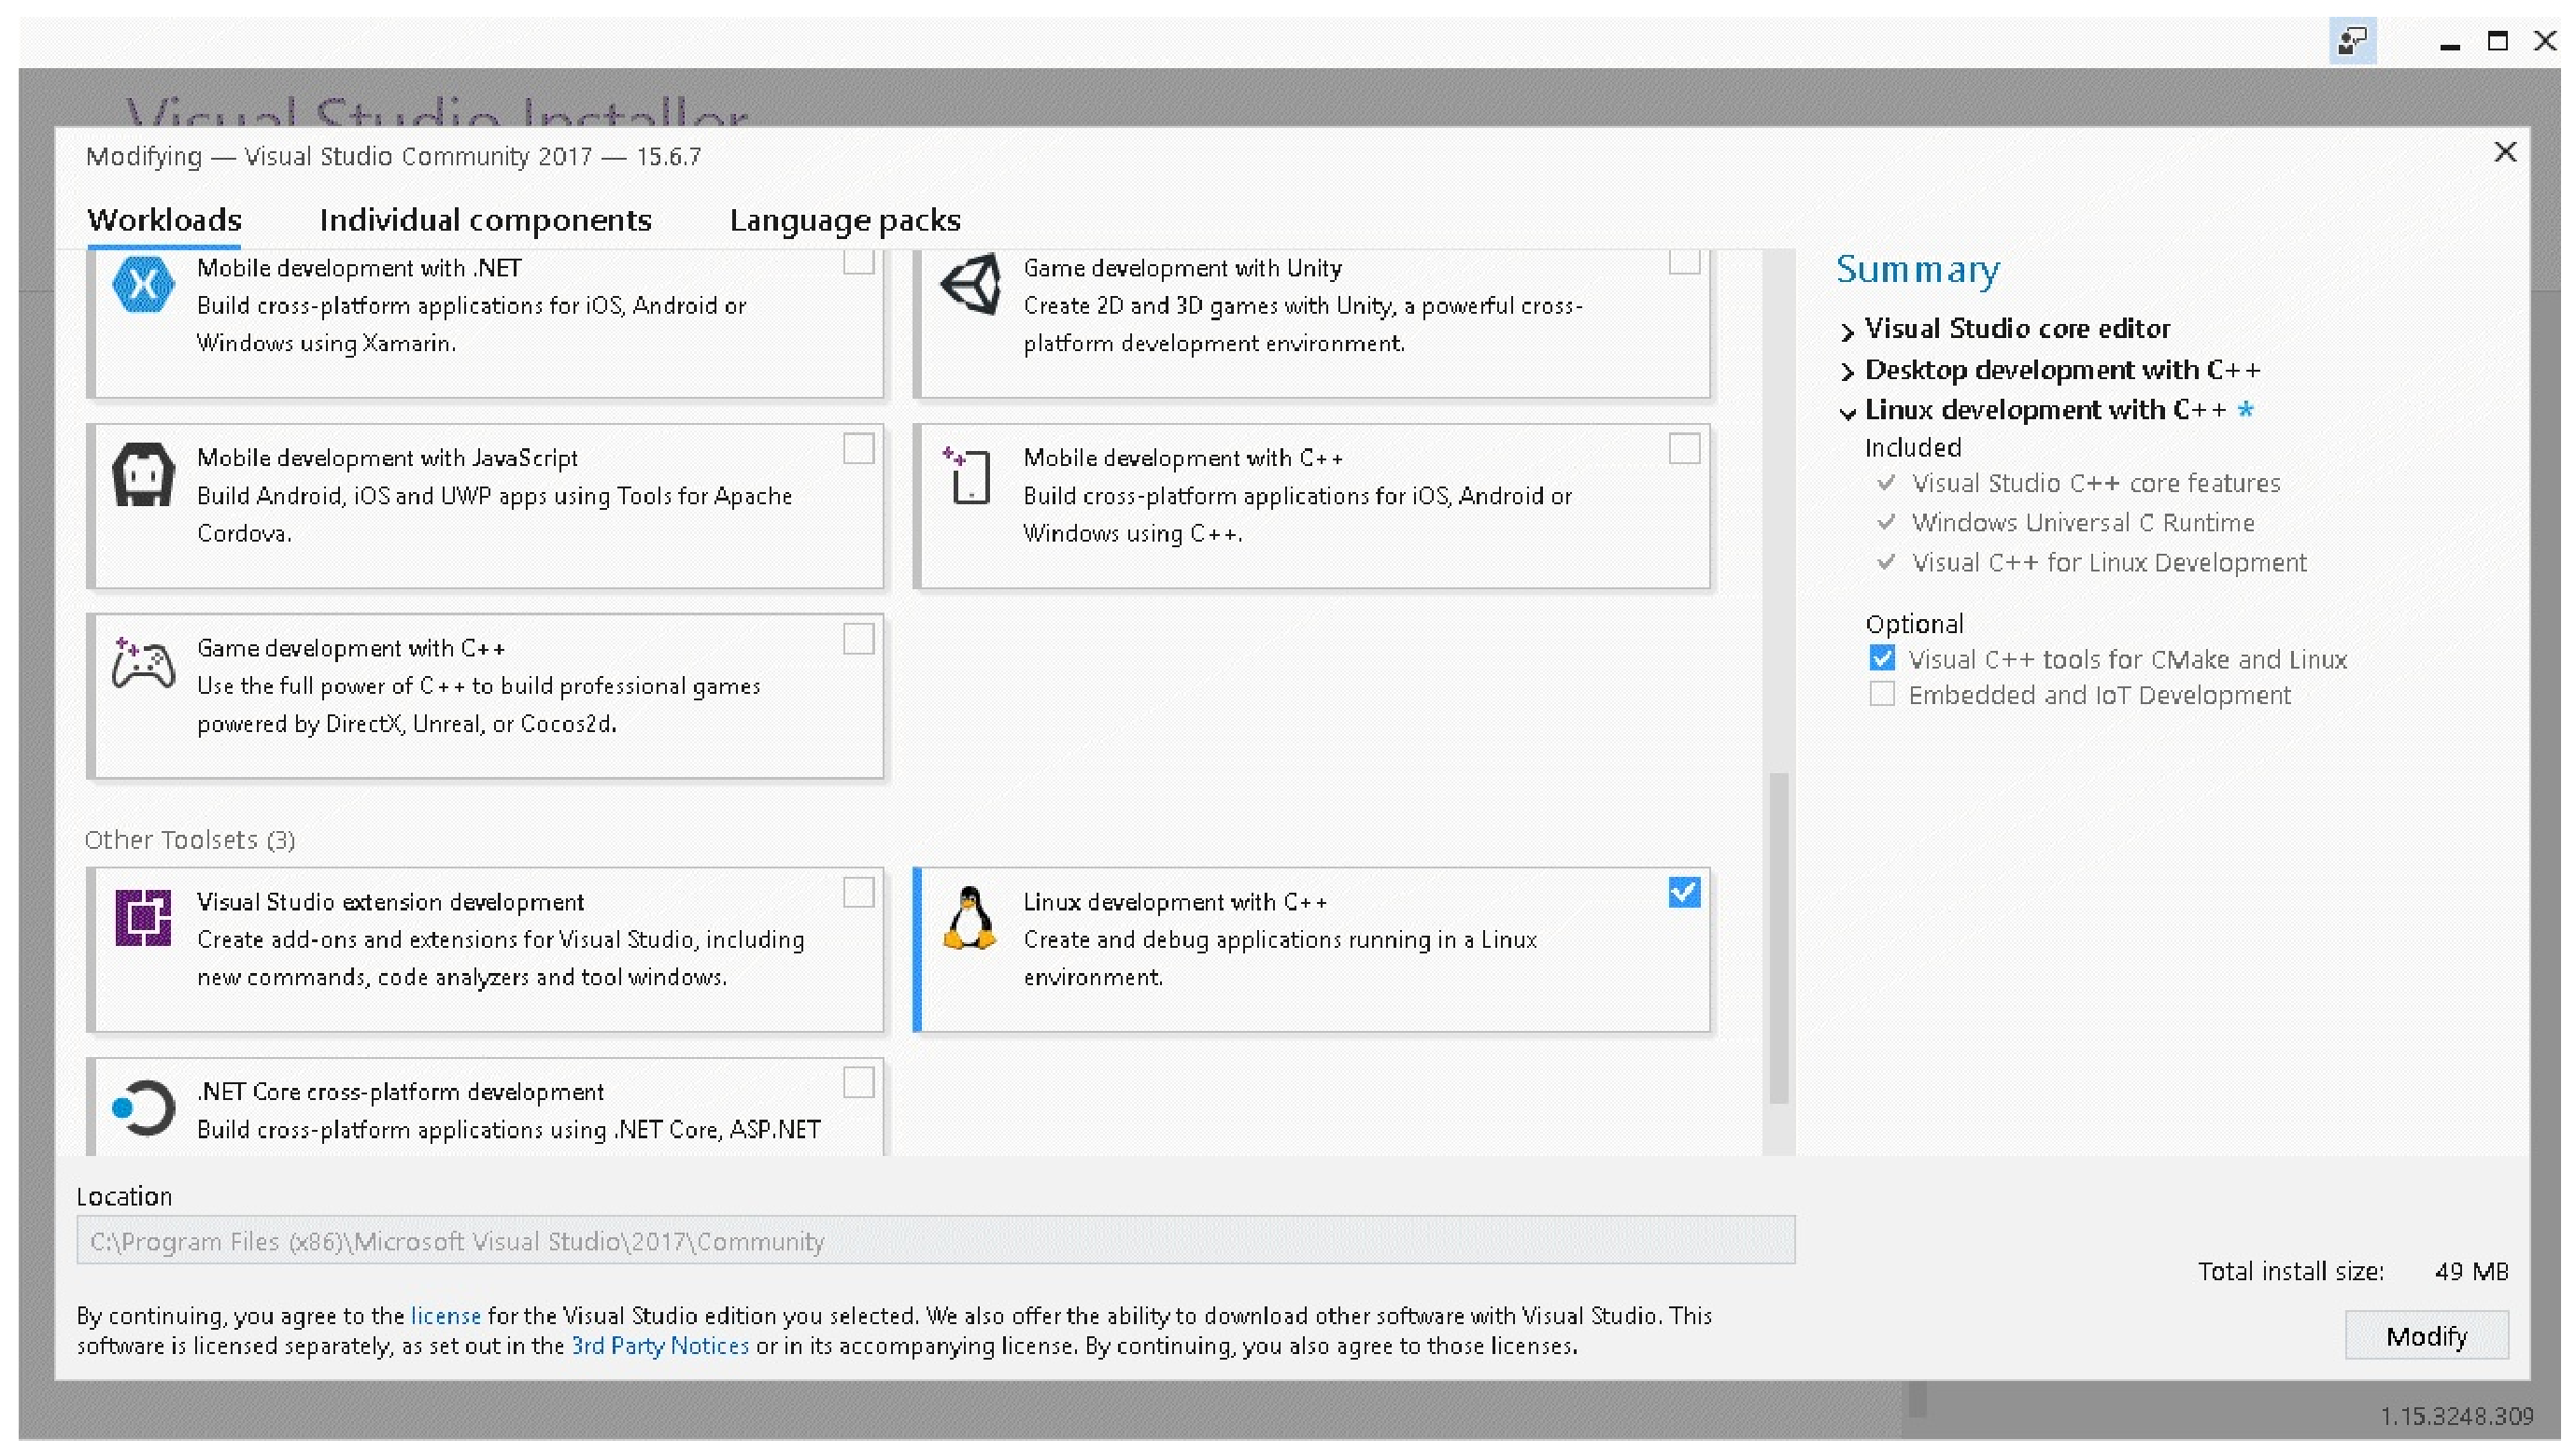Click the Xamarin mobile .NET workload icon

click(x=143, y=285)
